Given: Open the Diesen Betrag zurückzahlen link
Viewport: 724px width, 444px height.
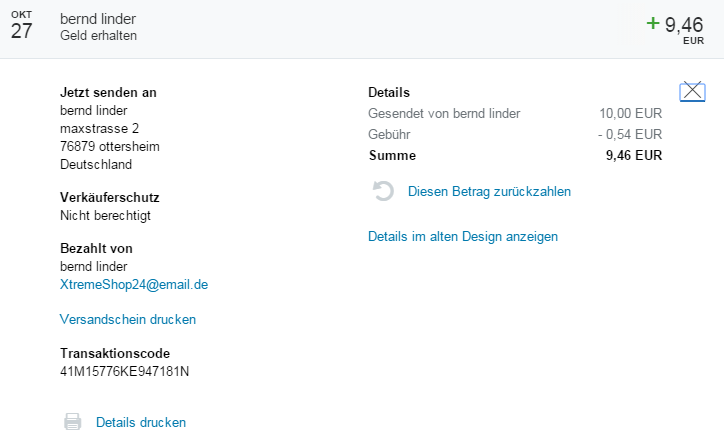Looking at the screenshot, I should 489,191.
